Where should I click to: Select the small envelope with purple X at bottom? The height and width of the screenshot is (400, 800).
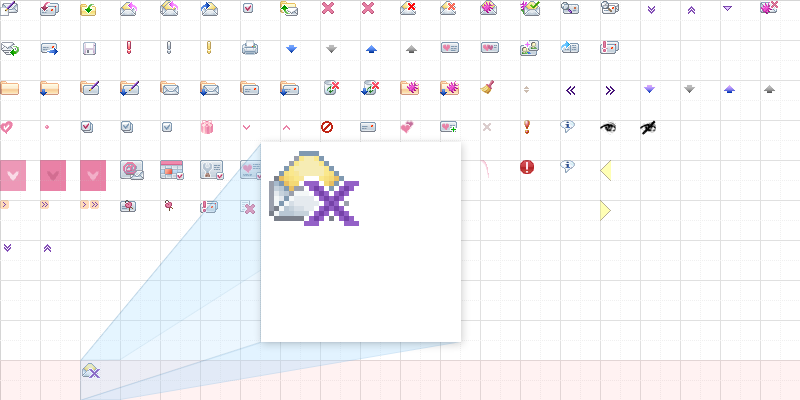pos(90,372)
